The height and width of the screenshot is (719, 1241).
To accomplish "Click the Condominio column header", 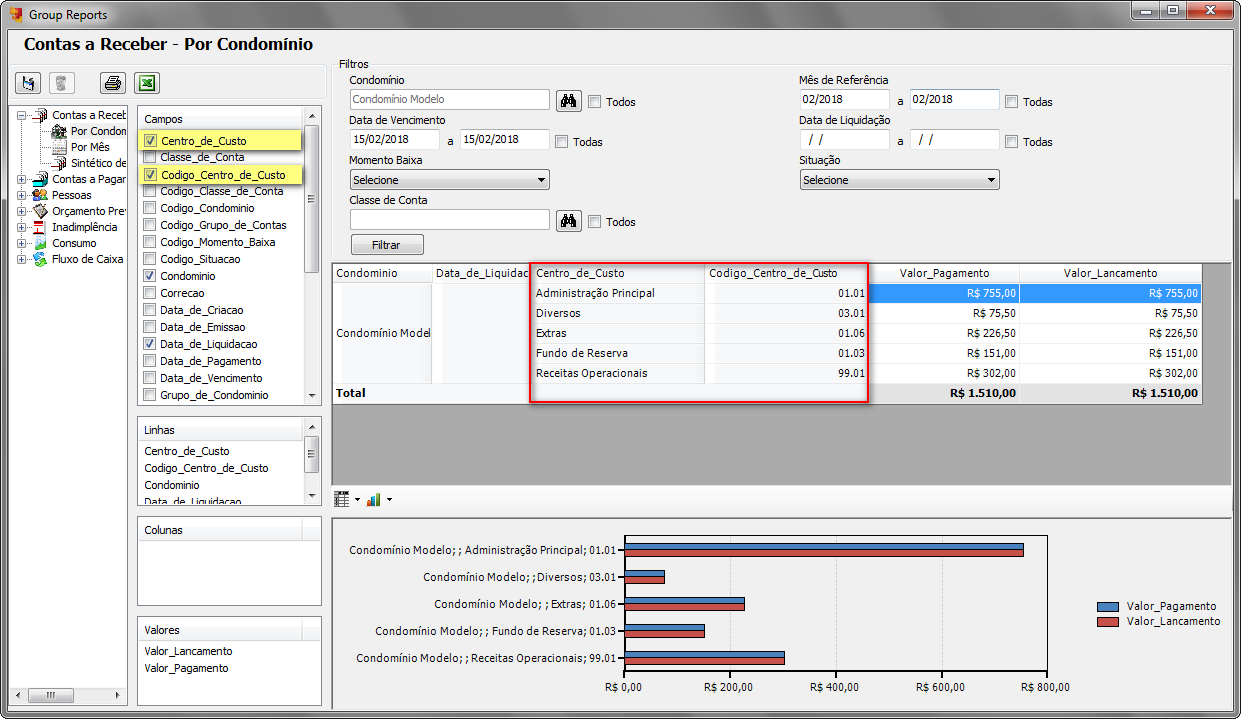I will tap(381, 273).
